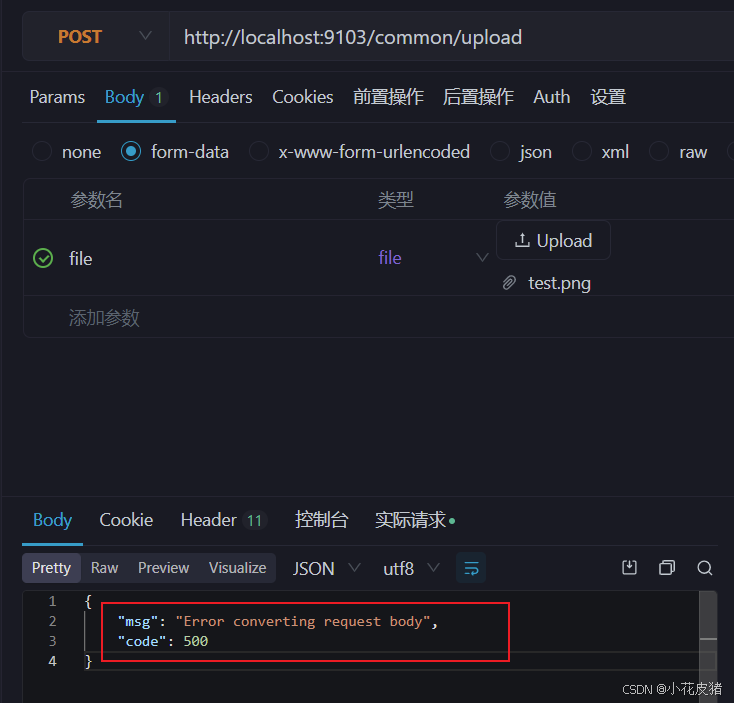Click the 参数名 column header
734x703 pixels.
96,200
